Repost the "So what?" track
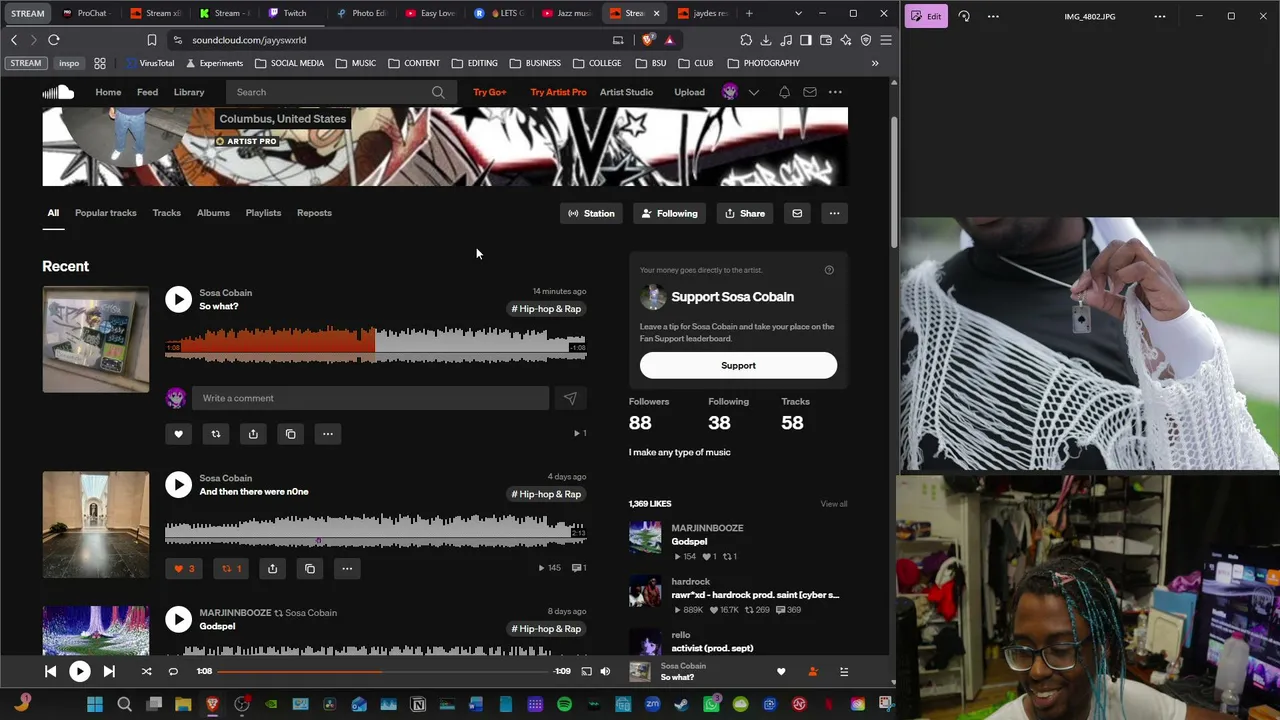The width and height of the screenshot is (1280, 720). click(x=216, y=434)
